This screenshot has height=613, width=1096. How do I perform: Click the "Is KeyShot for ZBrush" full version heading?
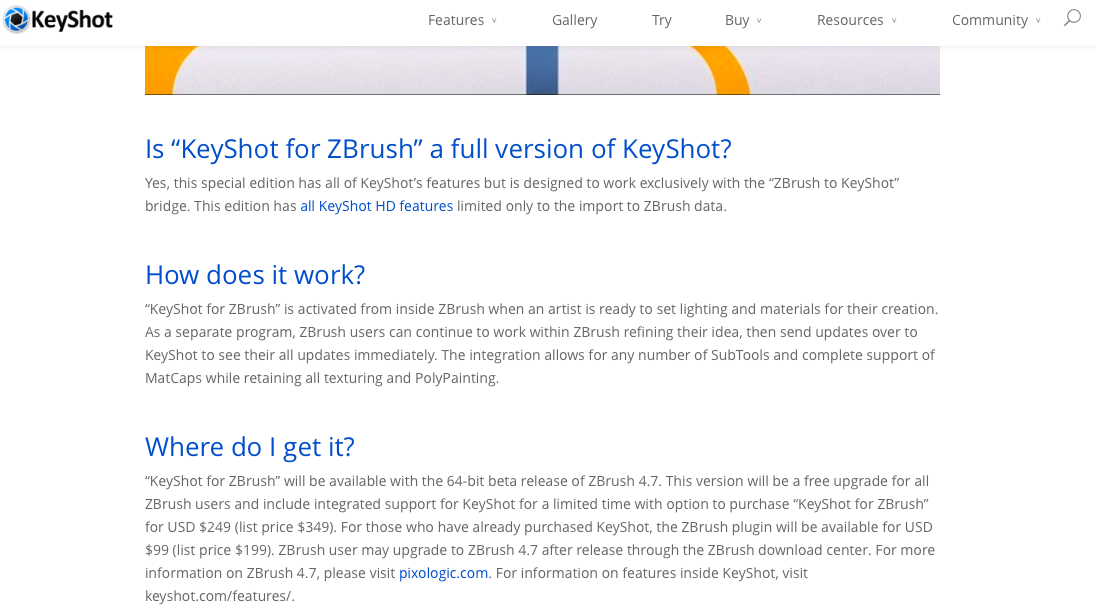(x=438, y=149)
